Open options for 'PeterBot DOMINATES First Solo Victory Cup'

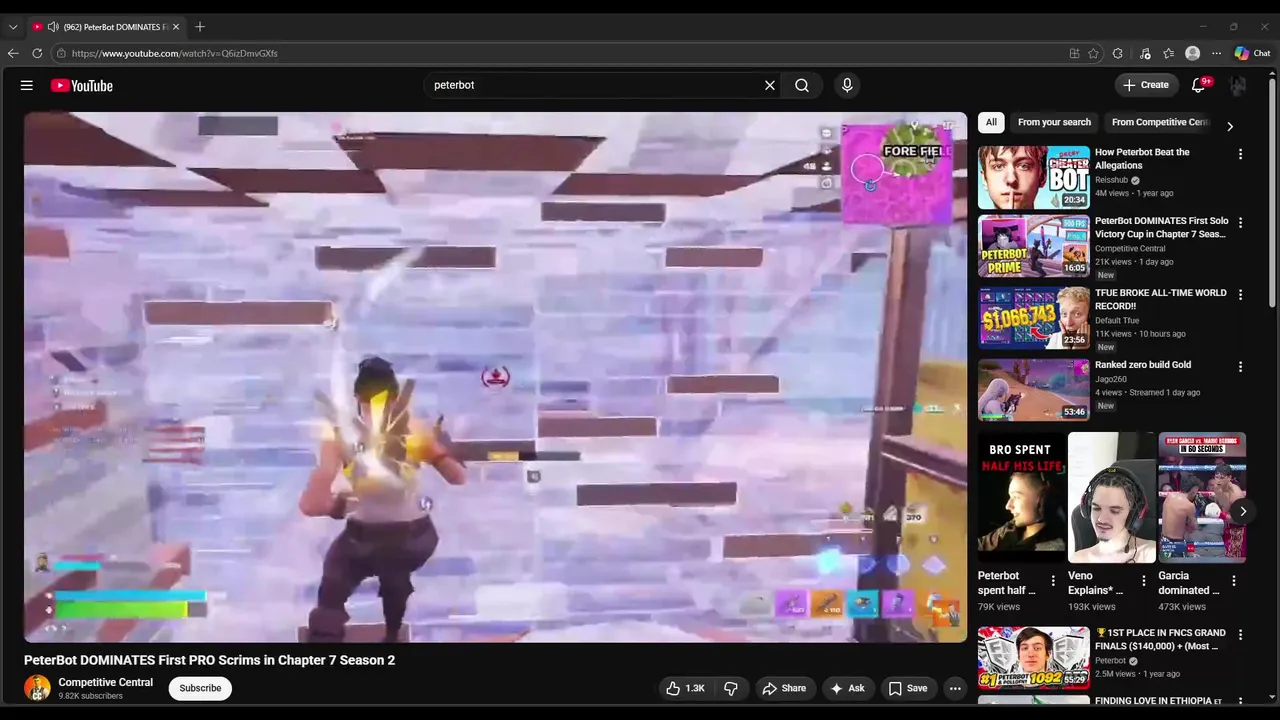click(1240, 223)
